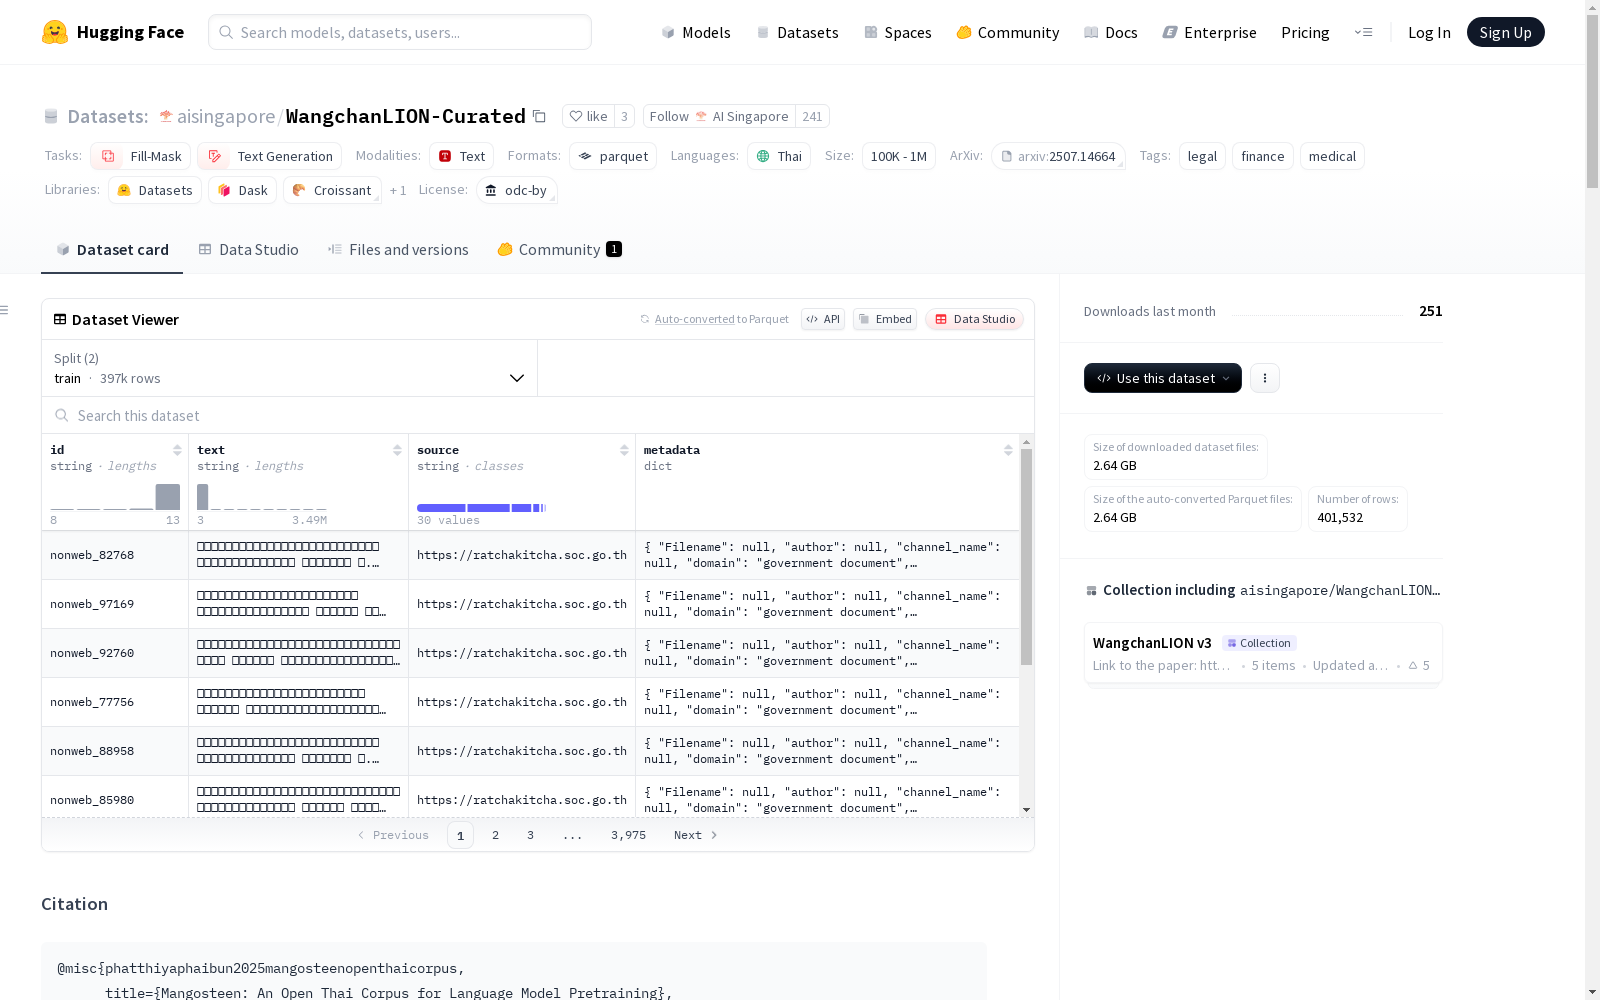Screen dimensions: 1600x1000
Task: Open Data Studio button in viewer header
Action: 975,319
